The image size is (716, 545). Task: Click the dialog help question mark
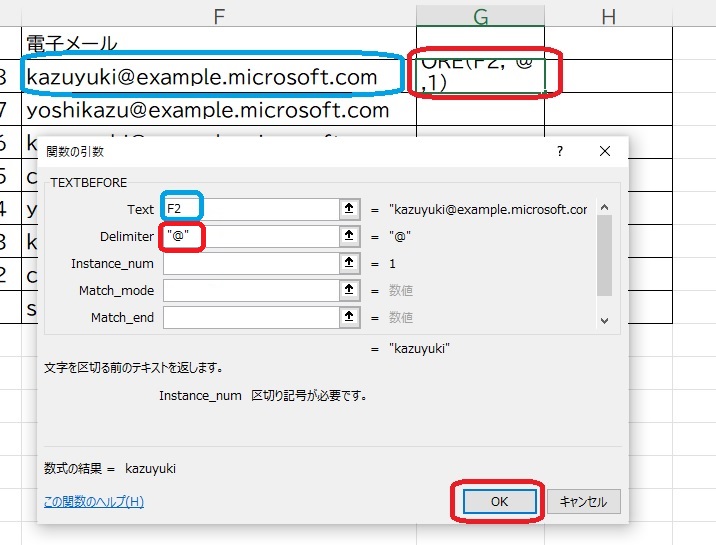click(560, 152)
